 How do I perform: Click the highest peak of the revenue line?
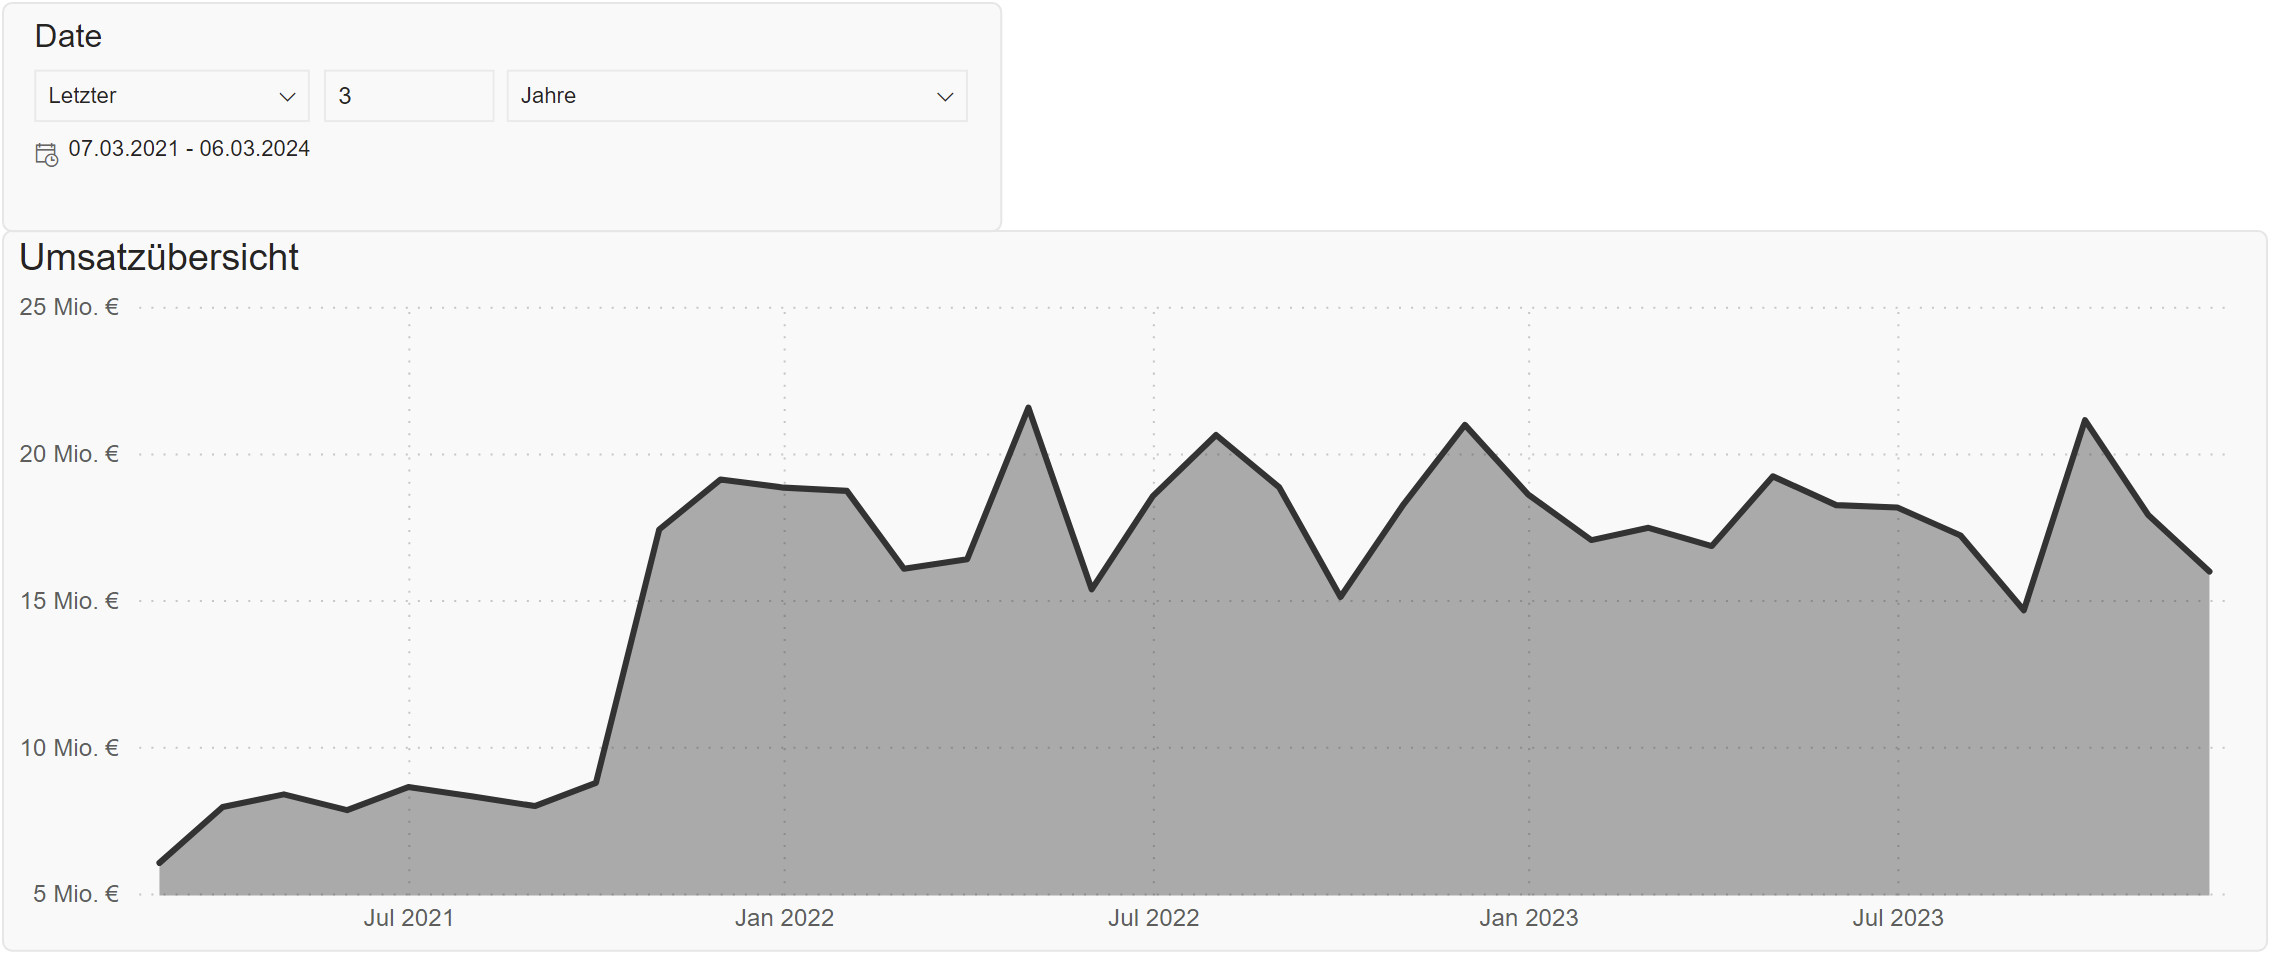click(1028, 408)
